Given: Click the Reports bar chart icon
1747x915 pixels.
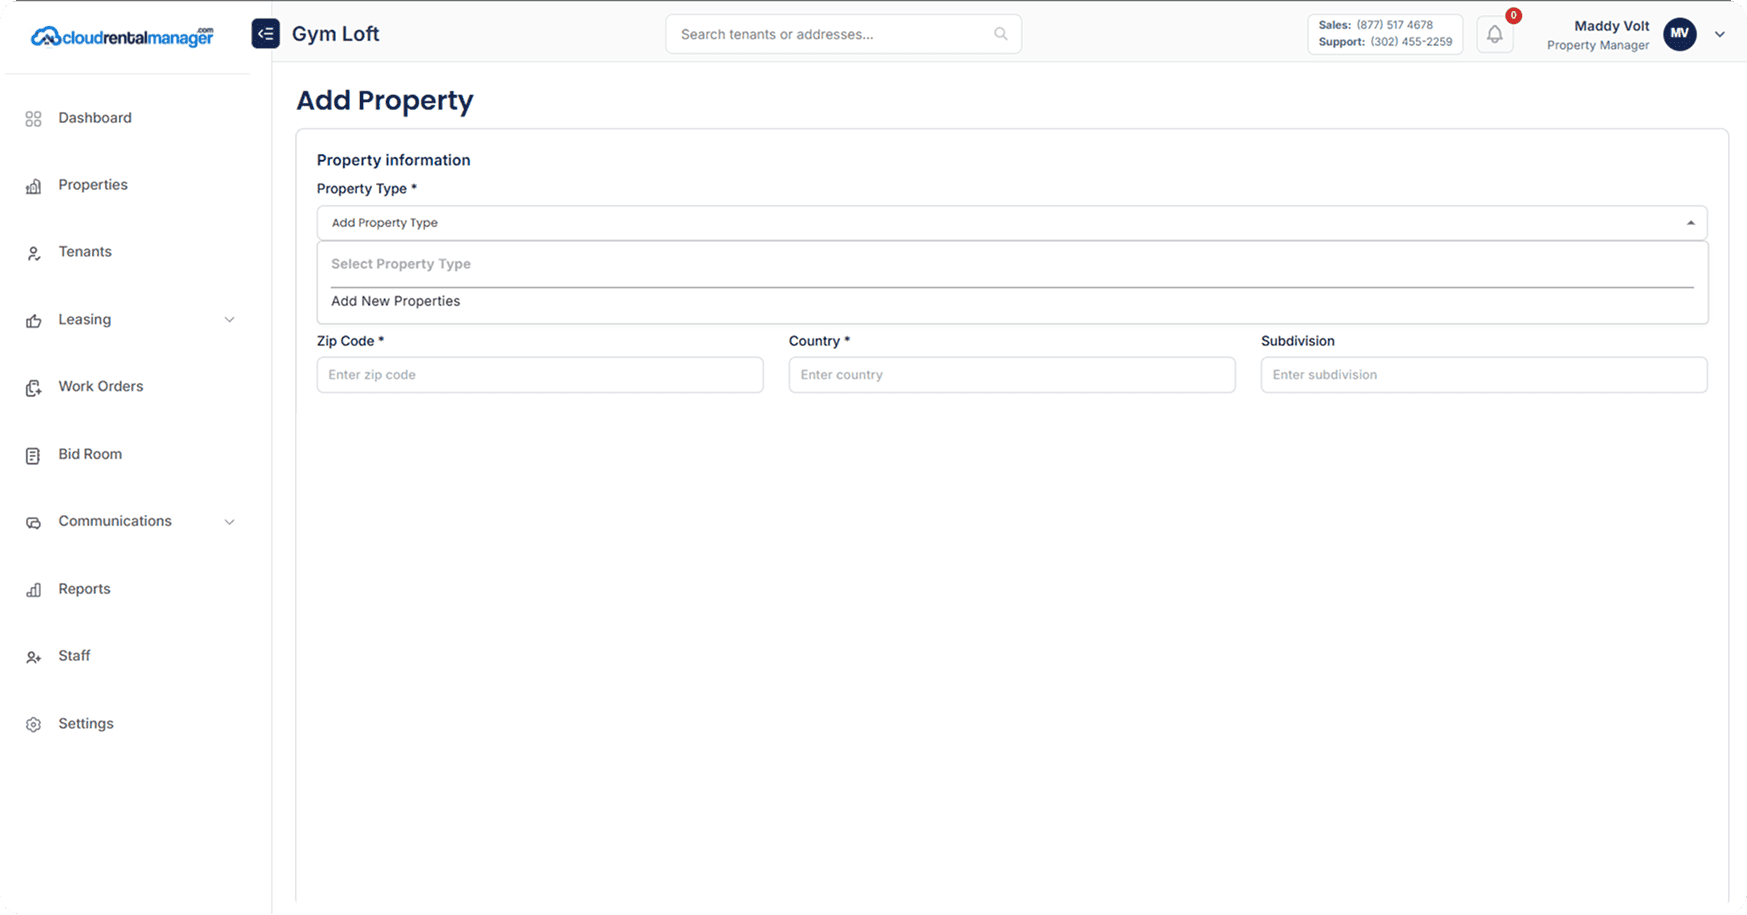Looking at the screenshot, I should click(33, 590).
